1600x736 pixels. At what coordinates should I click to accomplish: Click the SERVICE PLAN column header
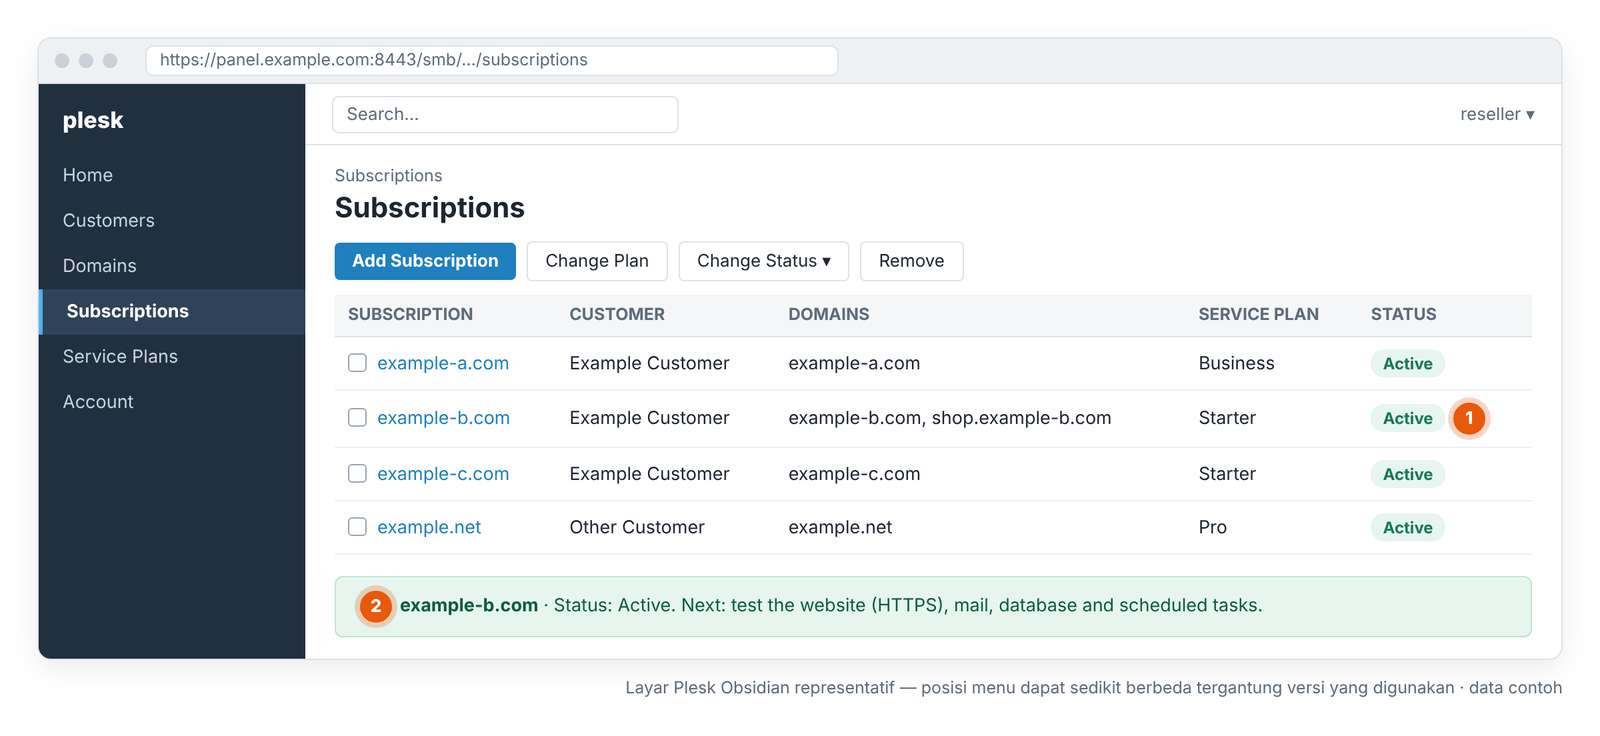1258,314
